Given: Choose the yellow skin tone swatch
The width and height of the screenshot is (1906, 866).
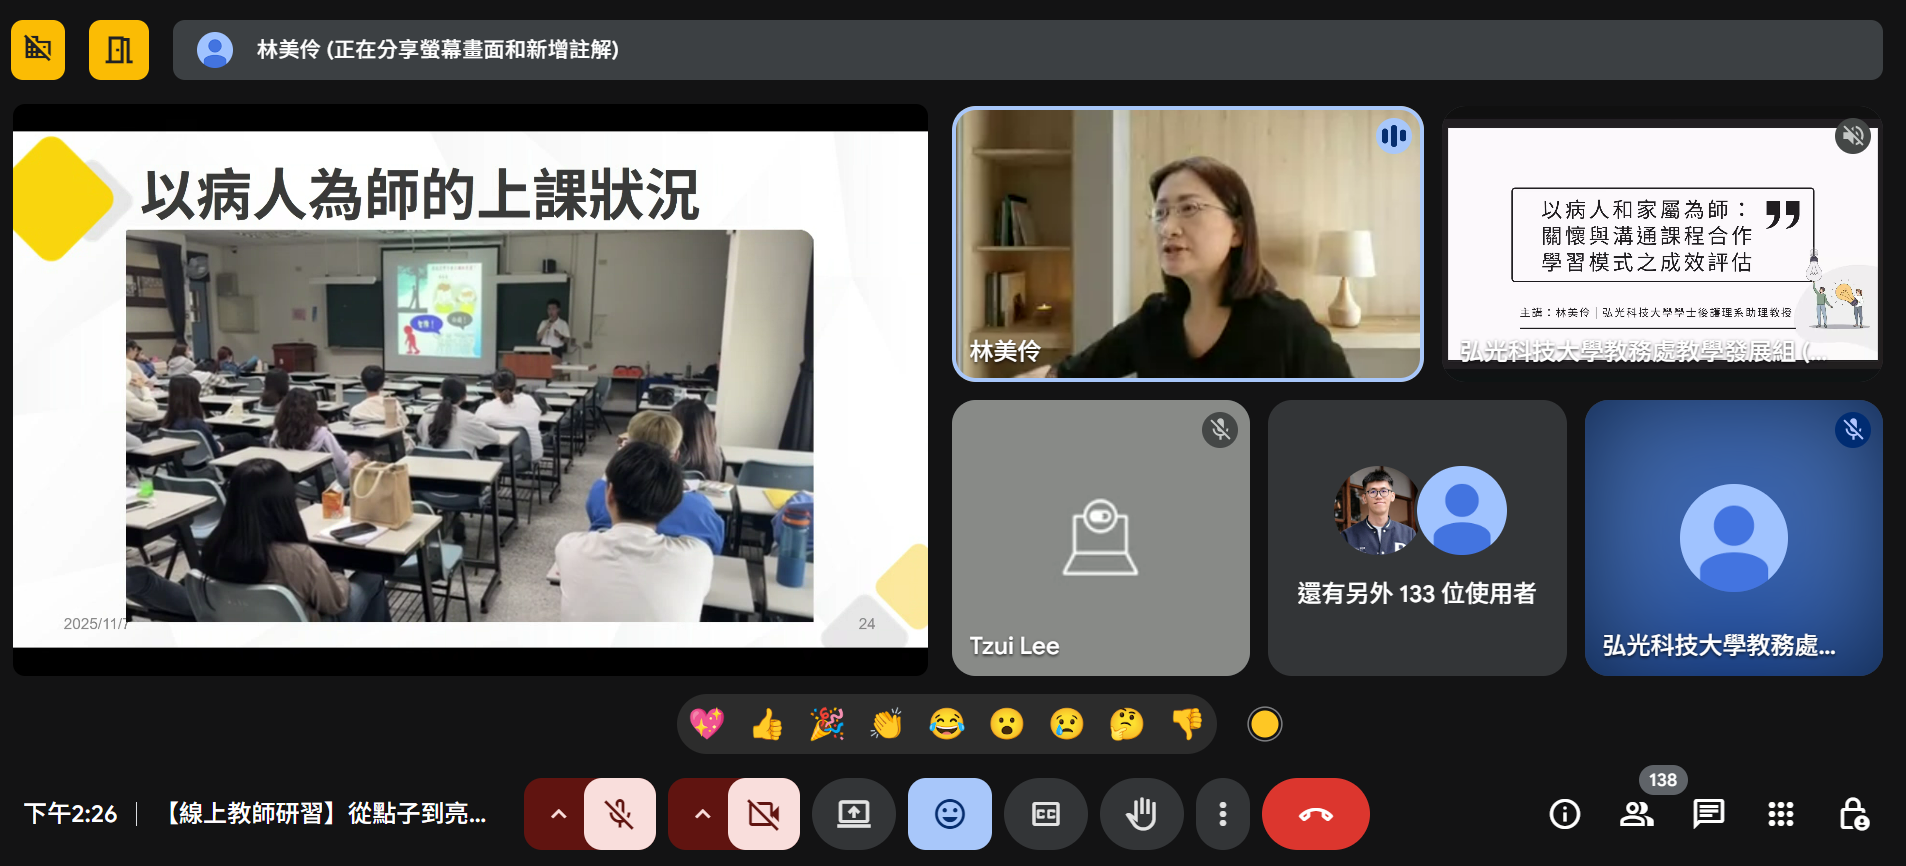Looking at the screenshot, I should (1264, 723).
